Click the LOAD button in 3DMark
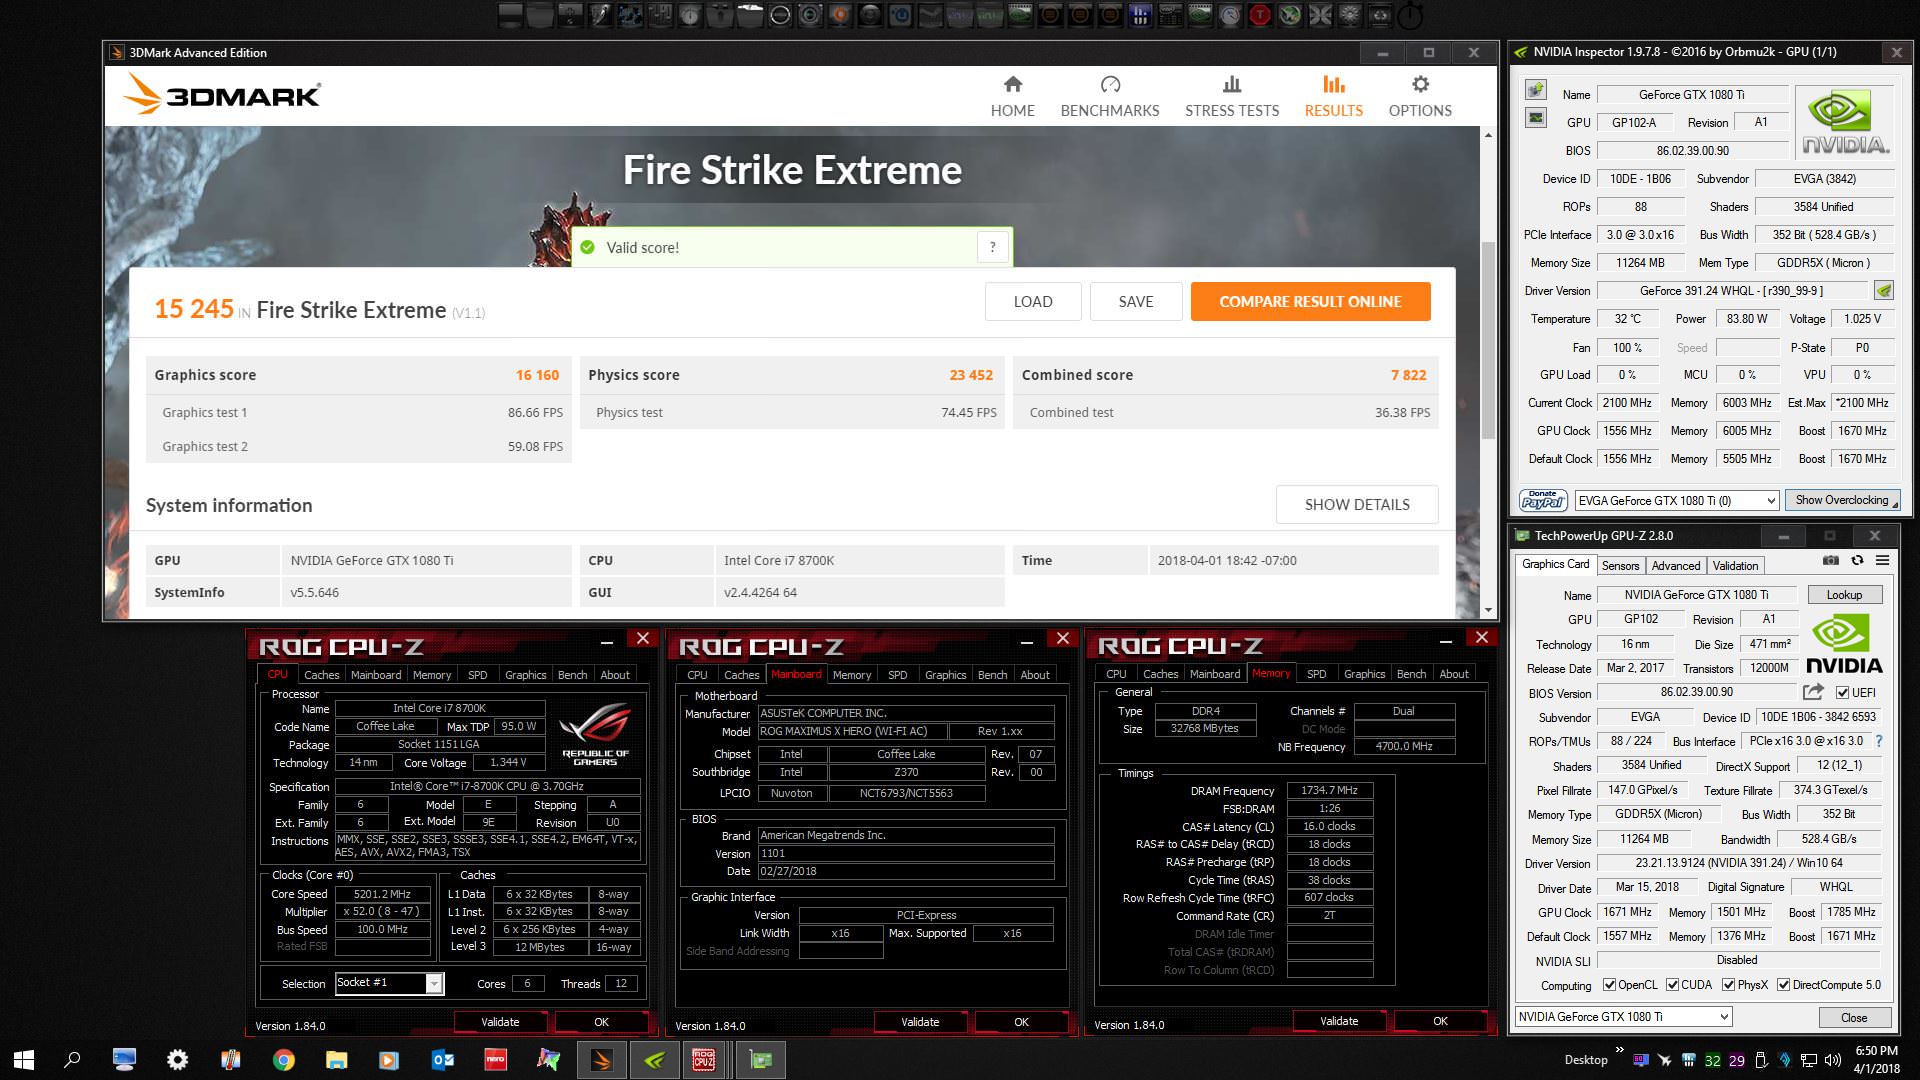This screenshot has width=1920, height=1080. tap(1033, 301)
